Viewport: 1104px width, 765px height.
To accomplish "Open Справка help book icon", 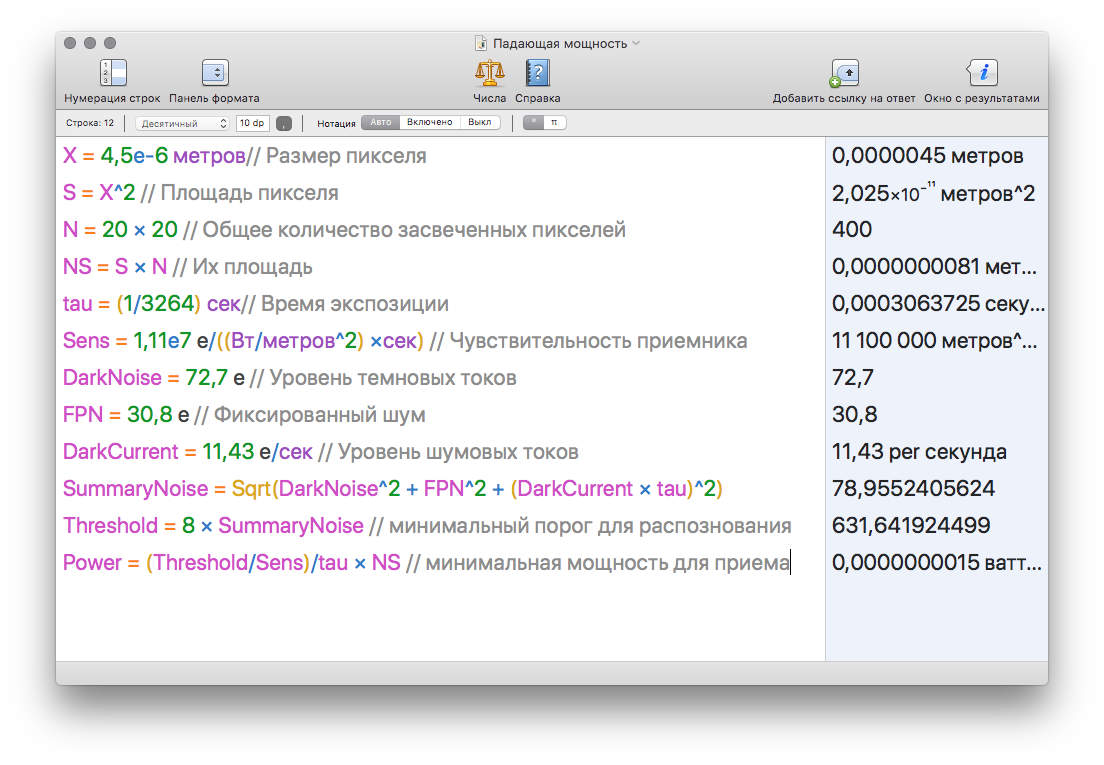I will point(537,72).
